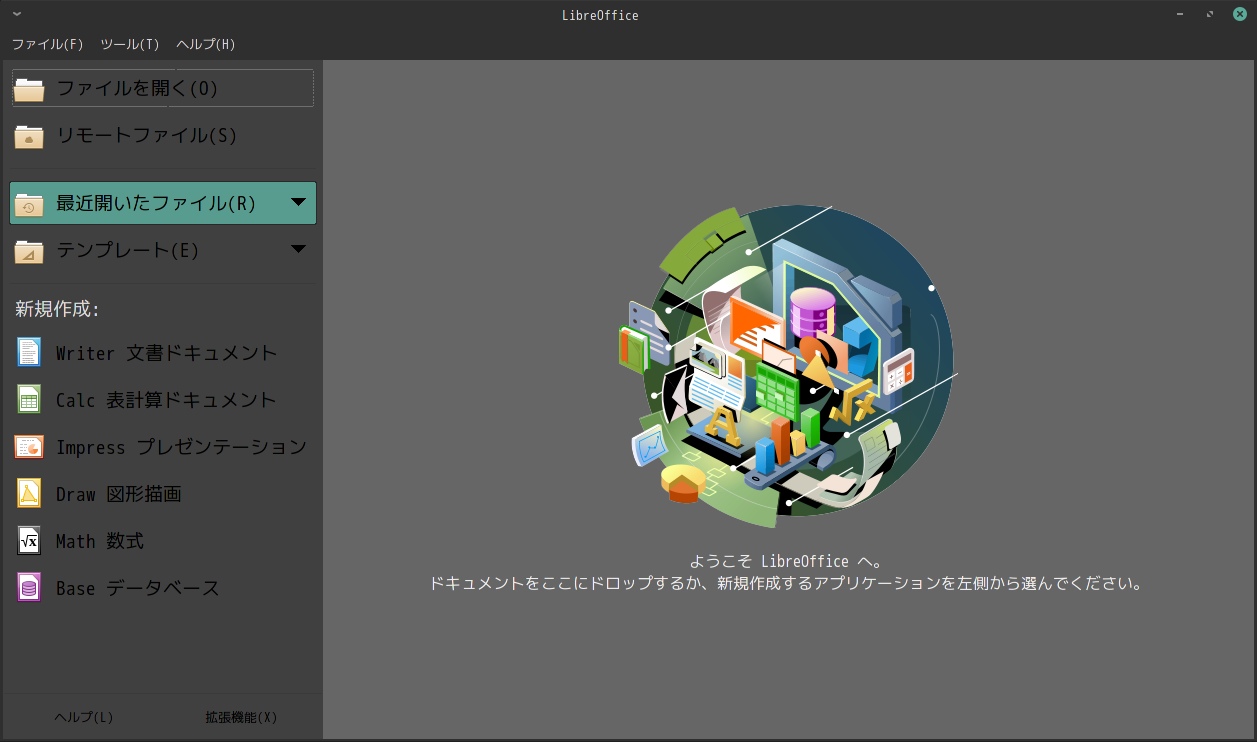The width and height of the screenshot is (1257, 742).
Task: Open the ファイル(F) menu
Action: pyautogui.click(x=48, y=44)
